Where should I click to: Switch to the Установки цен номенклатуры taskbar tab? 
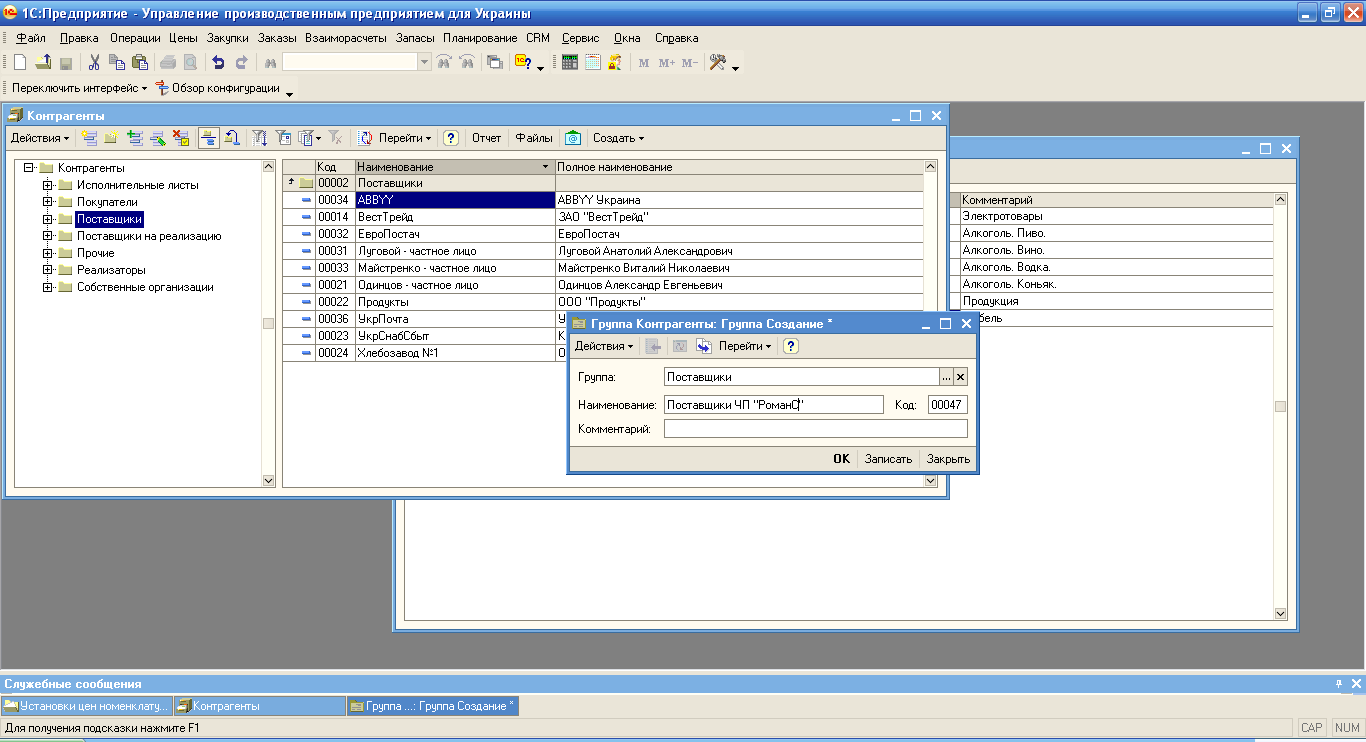click(87, 706)
